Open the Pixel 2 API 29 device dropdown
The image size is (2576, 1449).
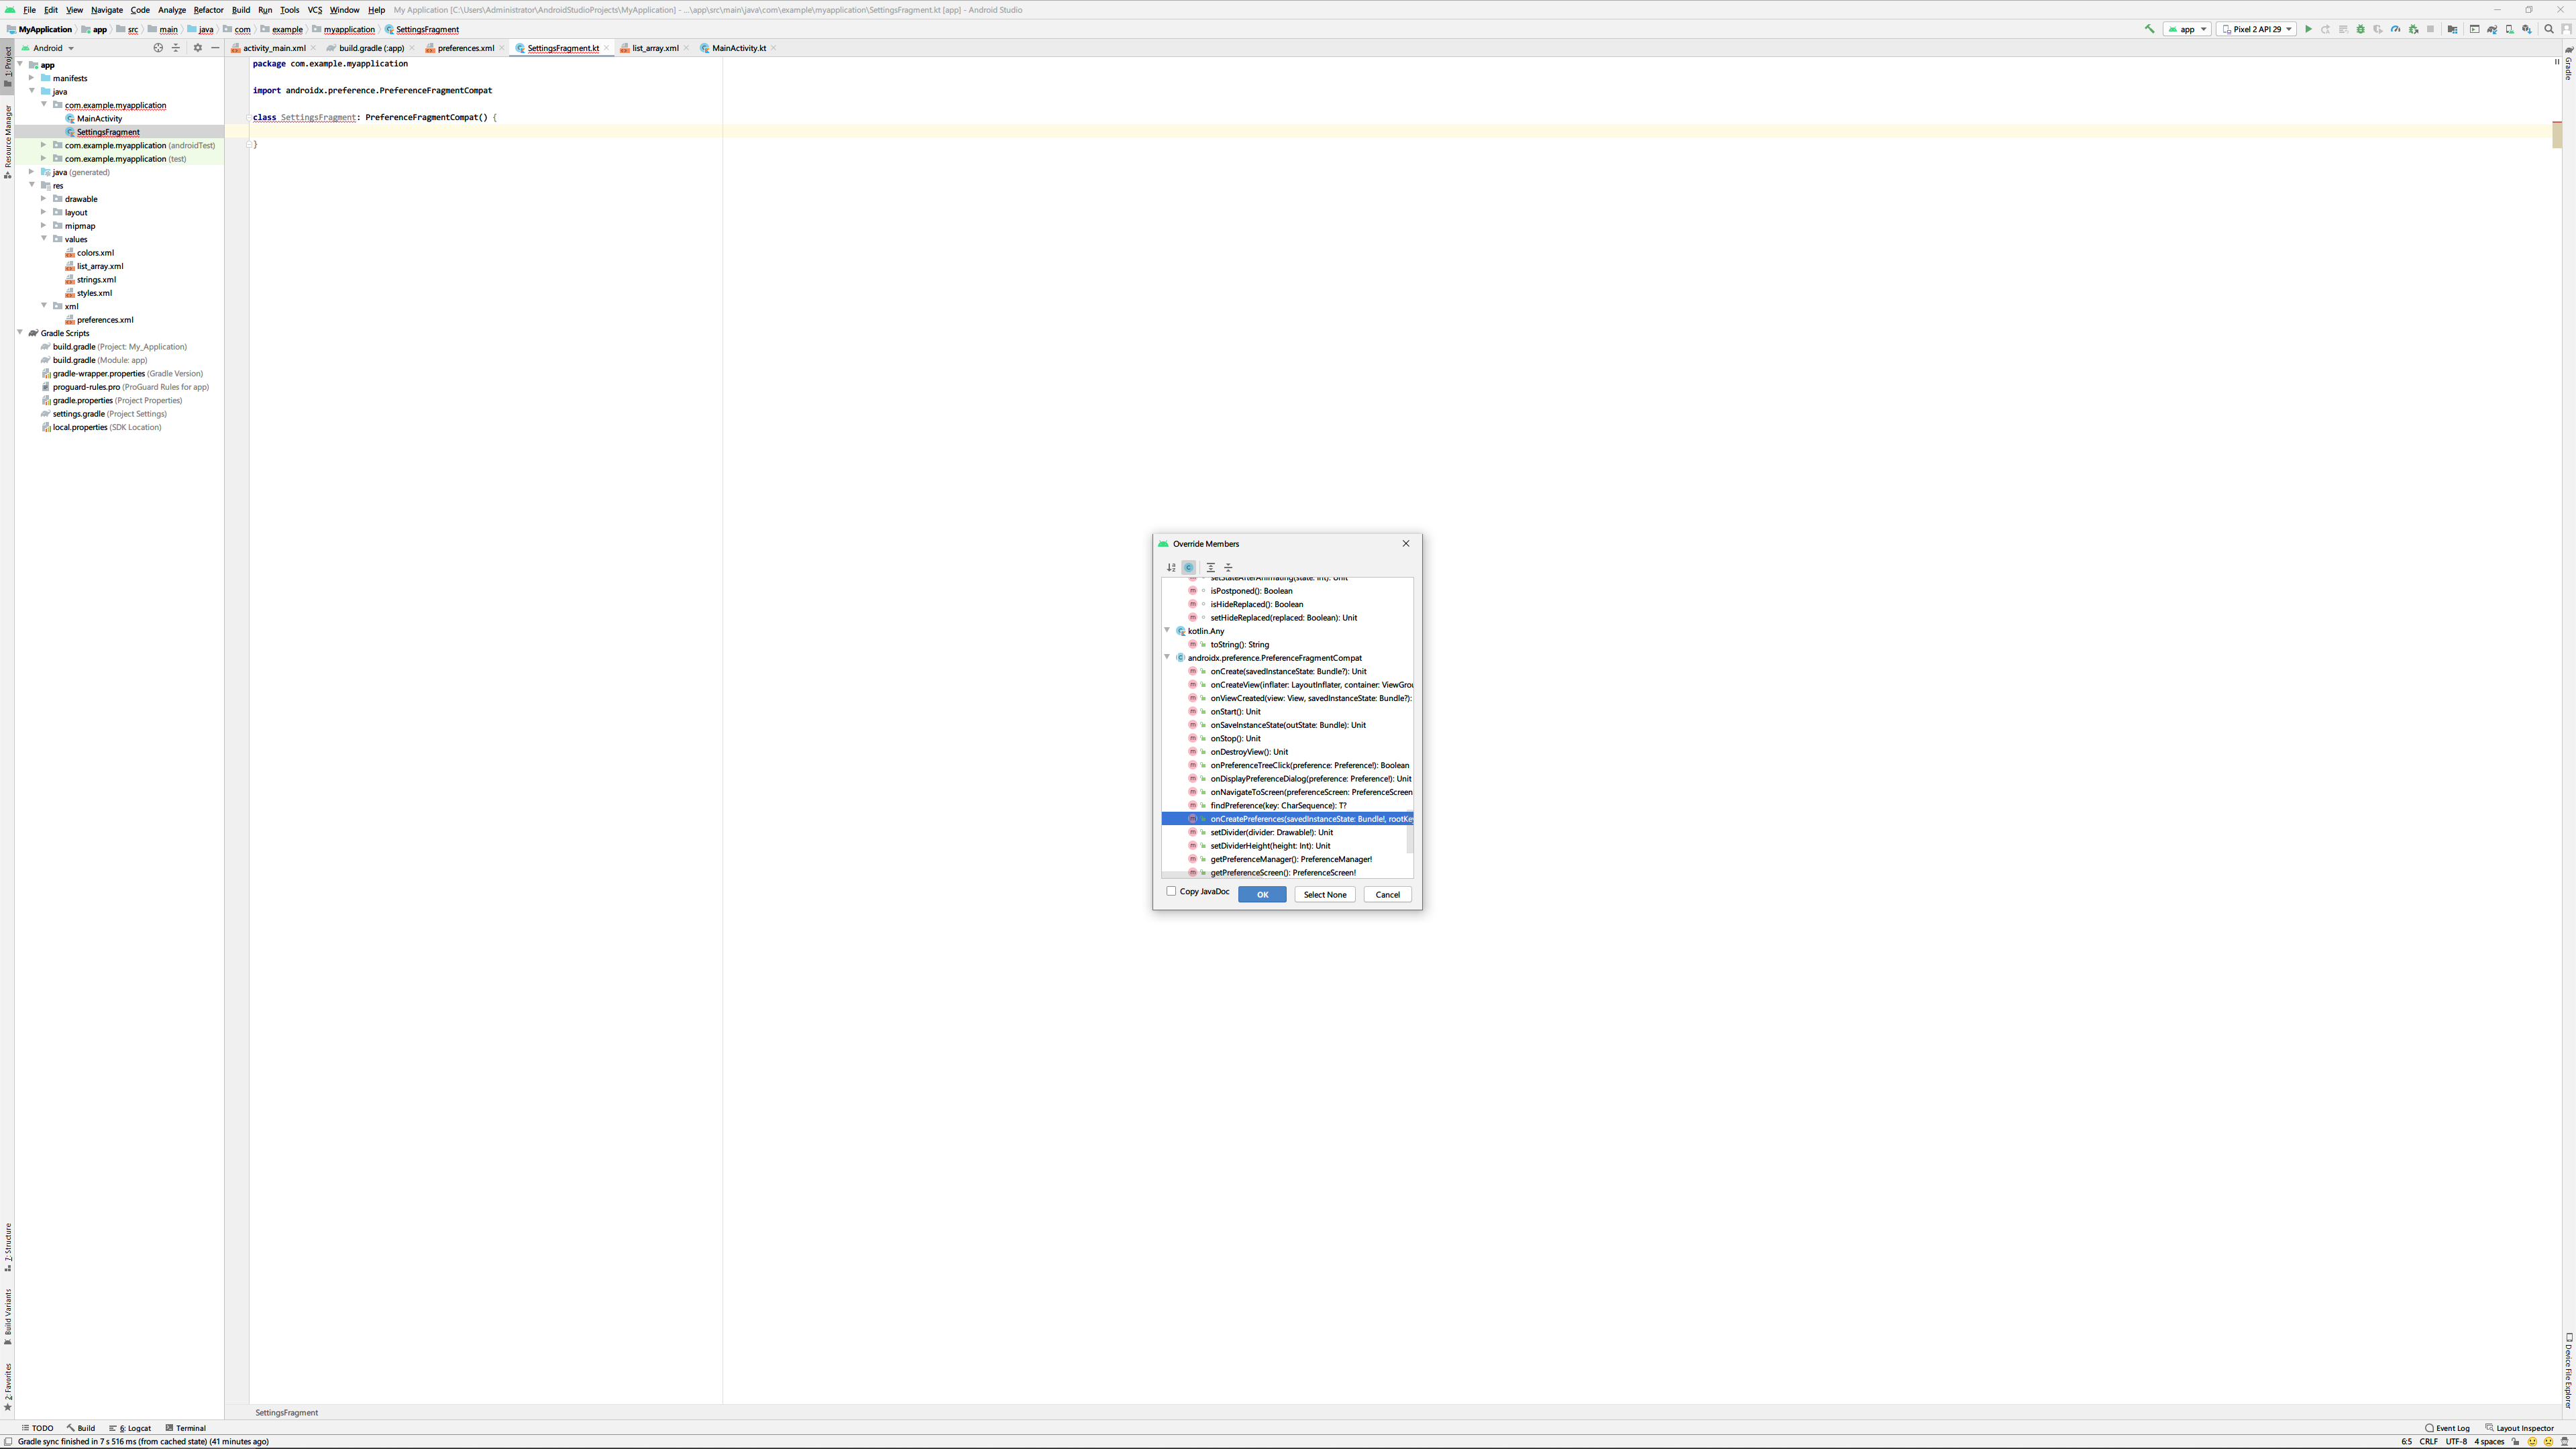(x=2256, y=29)
